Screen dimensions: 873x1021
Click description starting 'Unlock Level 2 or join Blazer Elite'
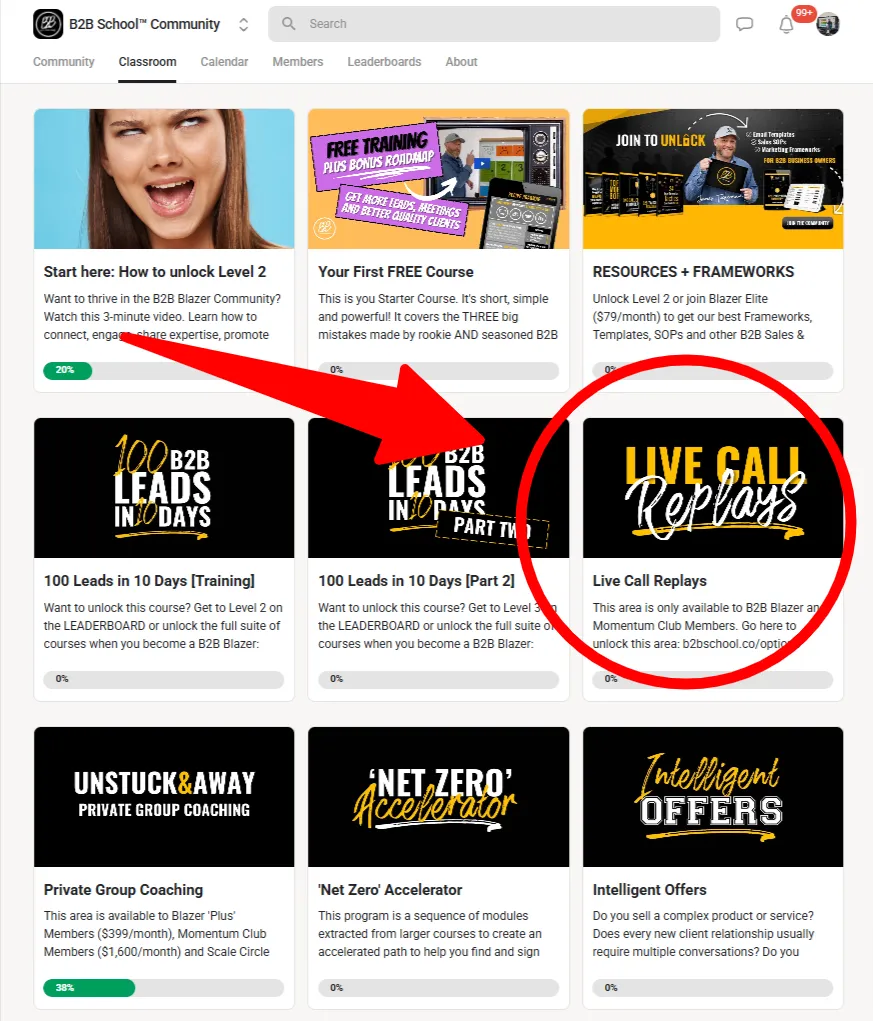(x=703, y=316)
